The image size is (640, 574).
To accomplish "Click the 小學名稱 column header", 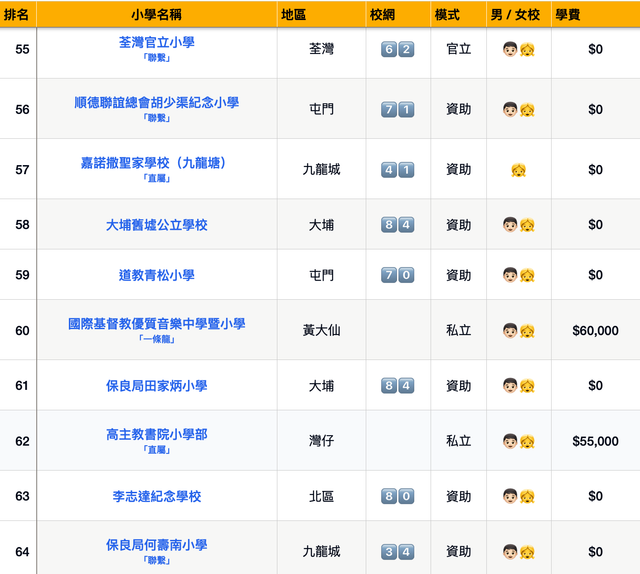I will (x=156, y=15).
